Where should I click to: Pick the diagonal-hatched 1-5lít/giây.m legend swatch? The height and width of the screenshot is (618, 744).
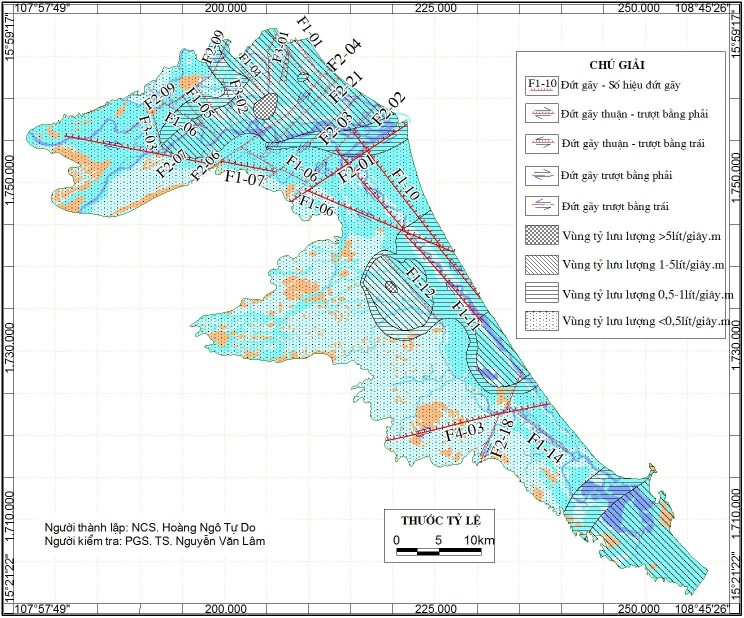click(x=541, y=265)
